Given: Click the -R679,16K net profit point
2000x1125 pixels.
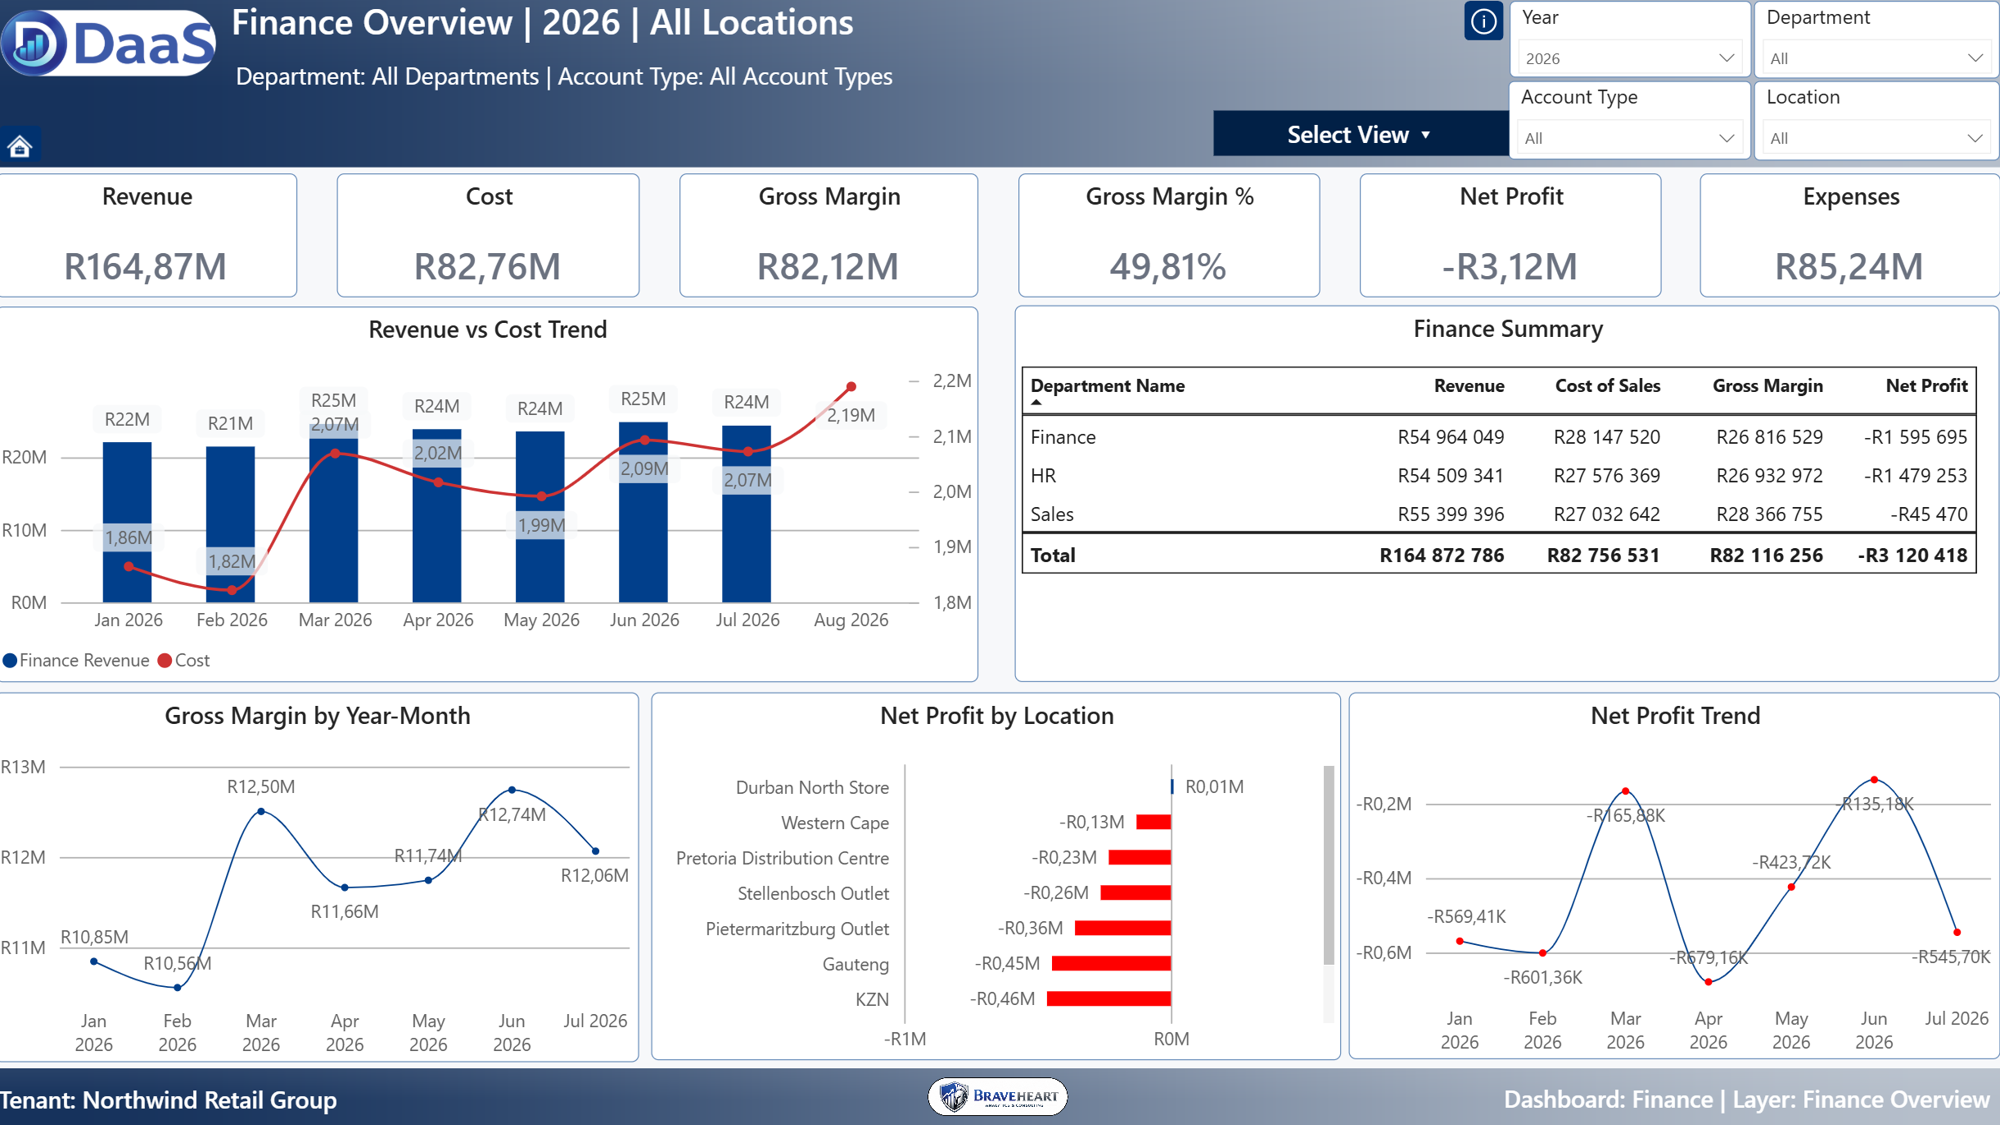Looking at the screenshot, I should [1708, 982].
